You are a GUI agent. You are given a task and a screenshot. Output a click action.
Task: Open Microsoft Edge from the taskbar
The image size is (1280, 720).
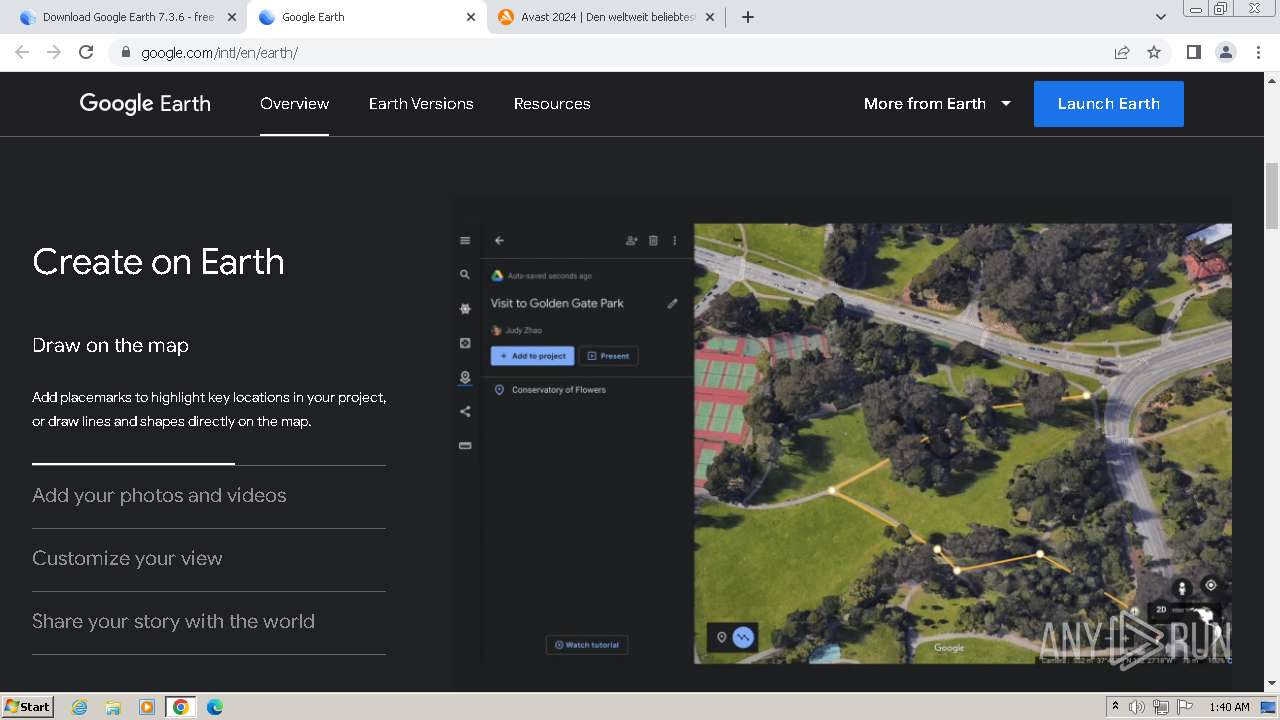[215, 707]
